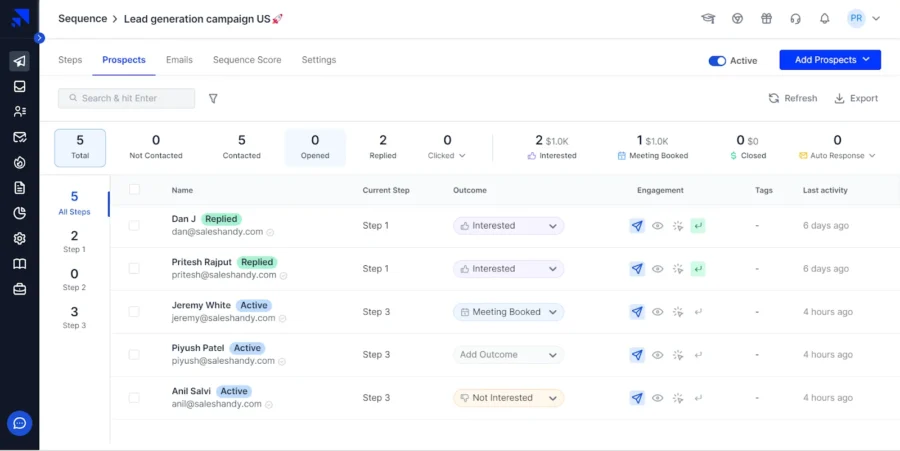Click the Export button

point(856,98)
